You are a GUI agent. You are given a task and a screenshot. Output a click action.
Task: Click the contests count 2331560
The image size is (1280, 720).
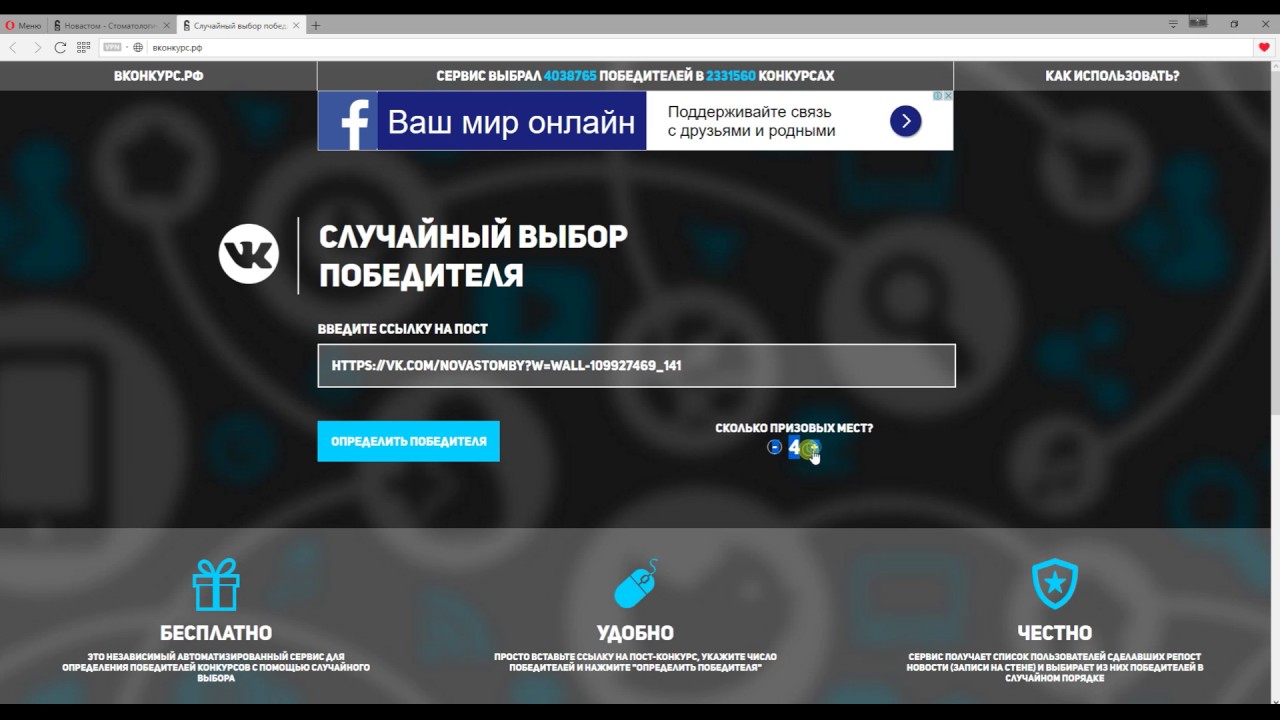(x=731, y=75)
